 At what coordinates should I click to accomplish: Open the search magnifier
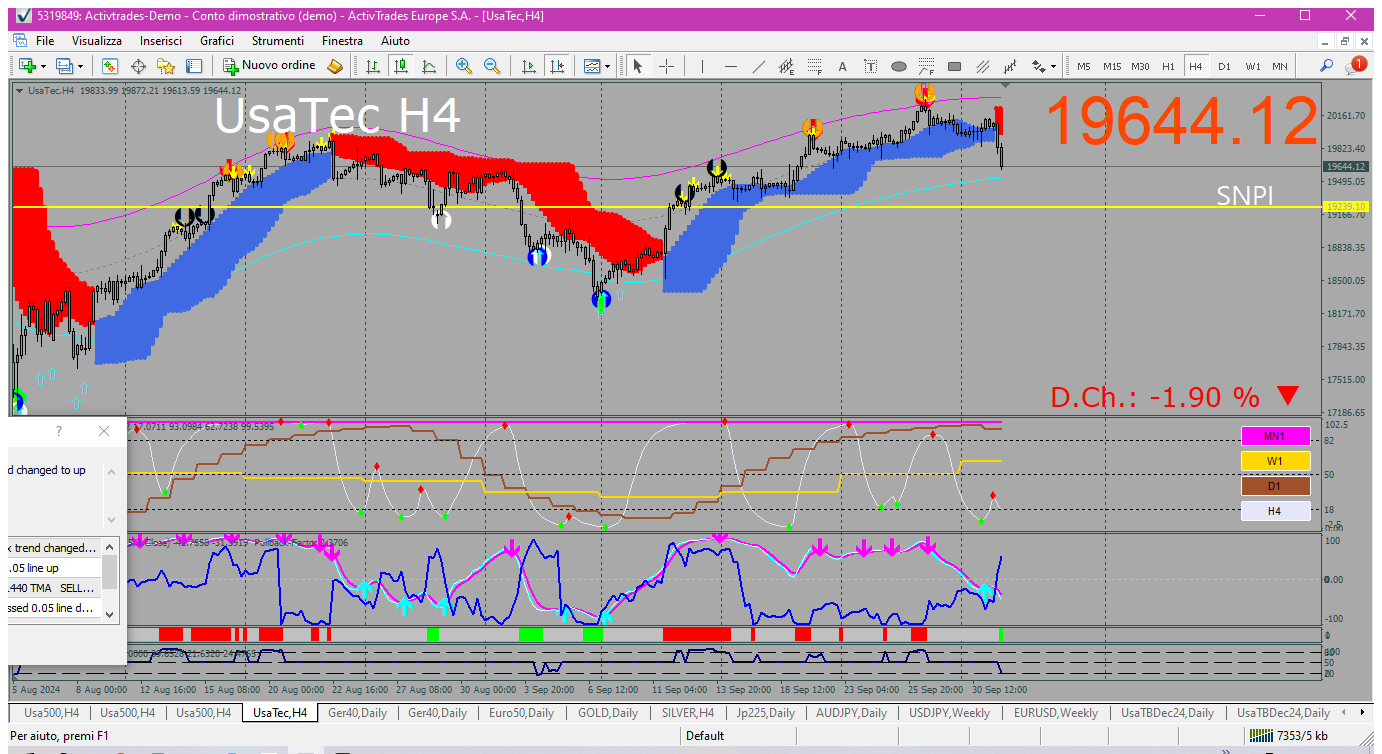click(1327, 66)
